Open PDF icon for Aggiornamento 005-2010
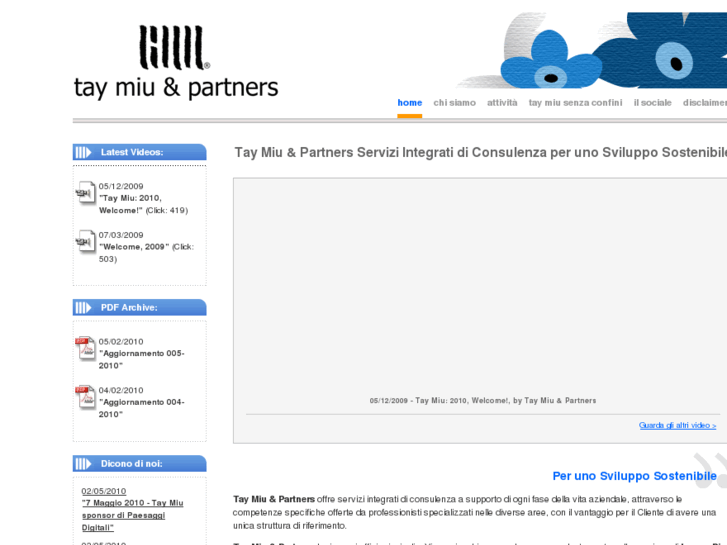The height and width of the screenshot is (545, 727). pyautogui.click(x=85, y=348)
